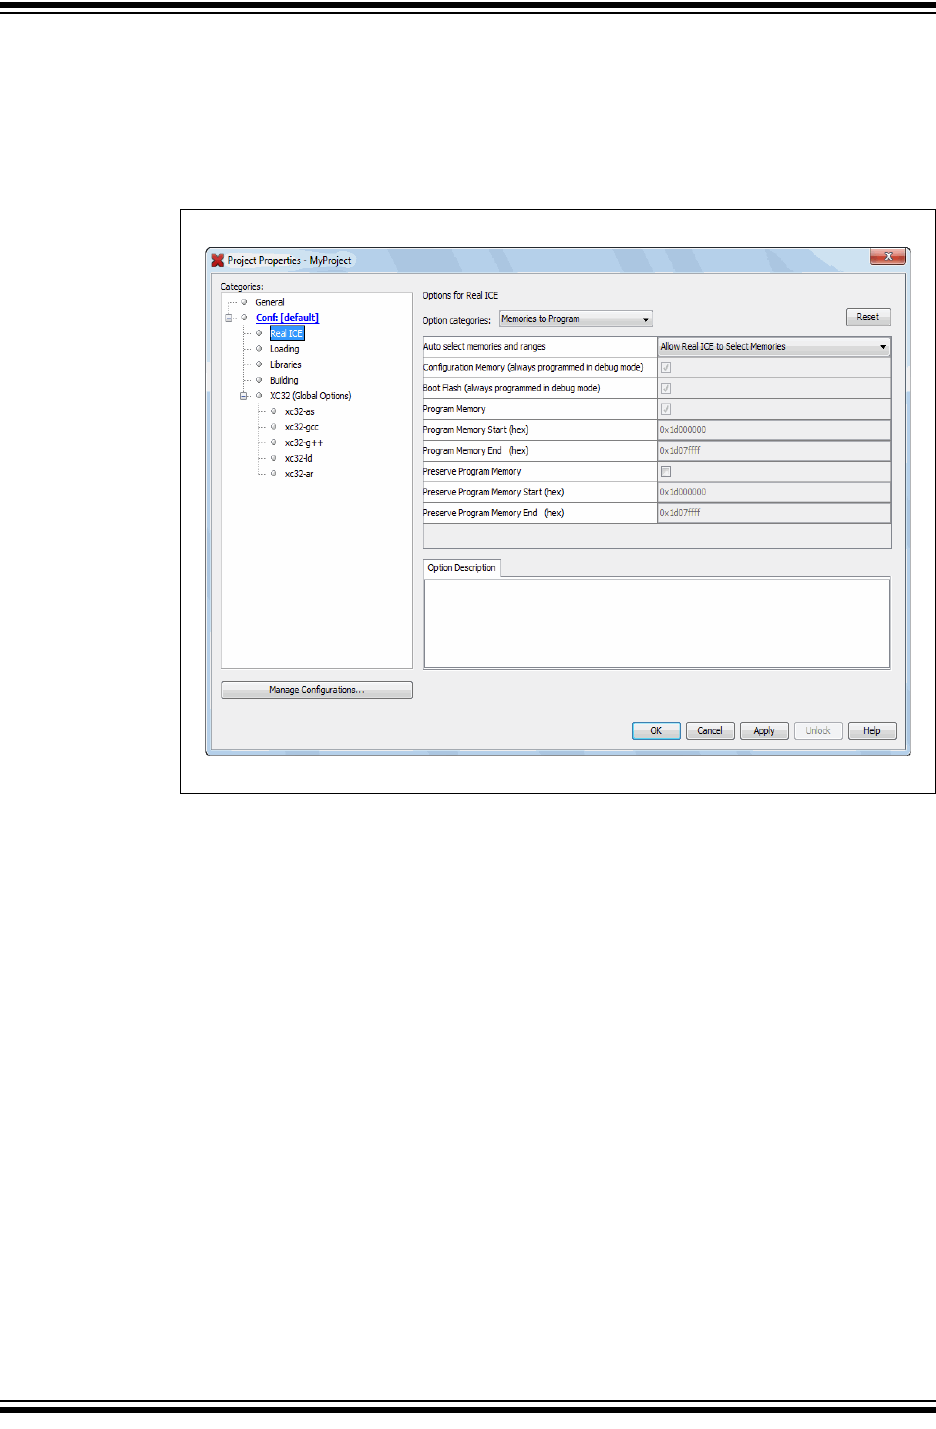Select the xc32-as tree item
936x1429 pixels.
click(299, 412)
